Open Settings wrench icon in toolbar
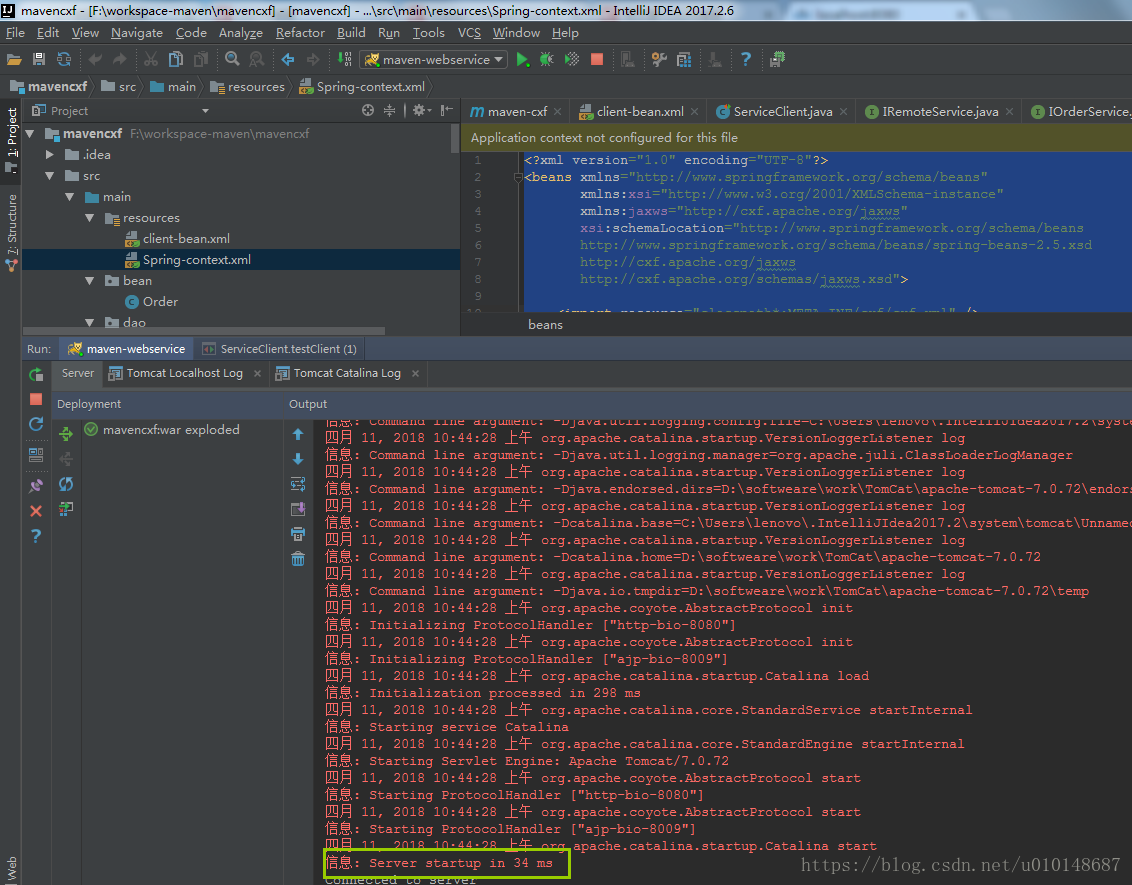 click(659, 60)
